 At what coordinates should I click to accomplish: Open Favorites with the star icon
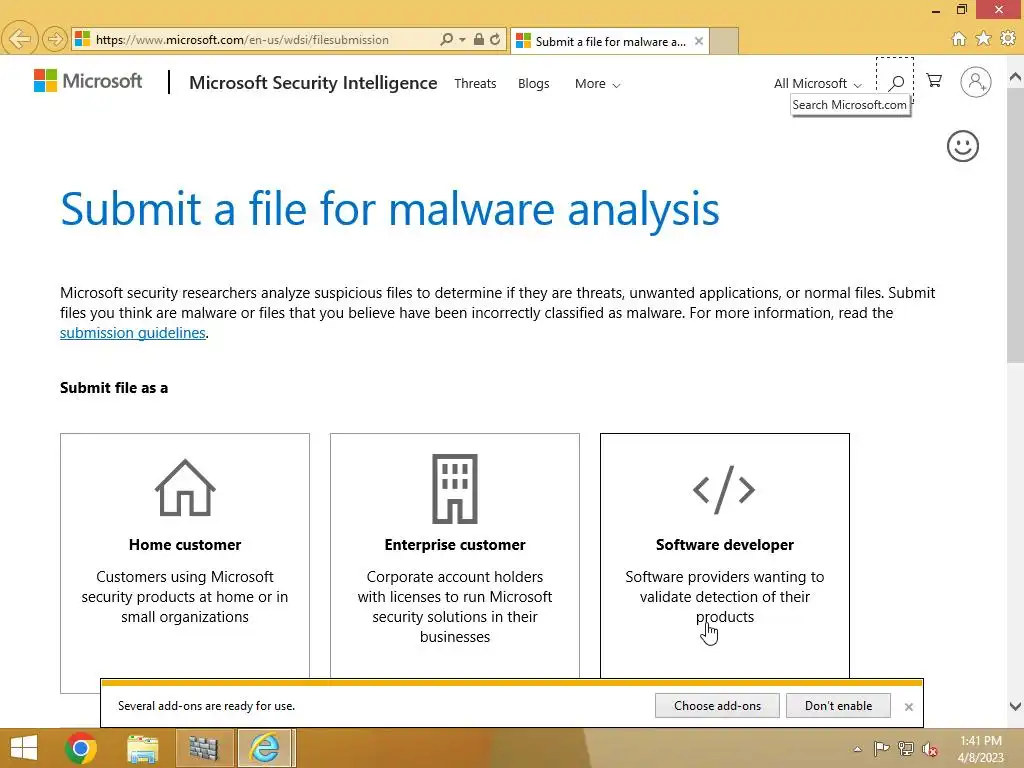click(984, 39)
